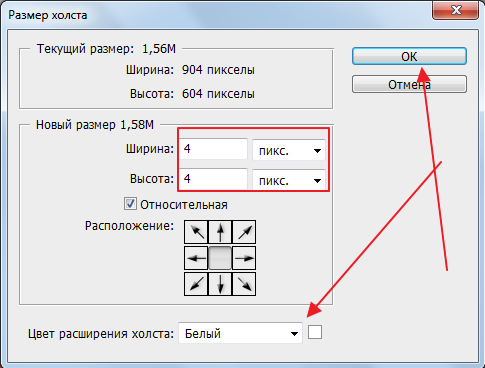Open the white canvas extension color swatch
Screen dimensions: 485x368
(315, 332)
